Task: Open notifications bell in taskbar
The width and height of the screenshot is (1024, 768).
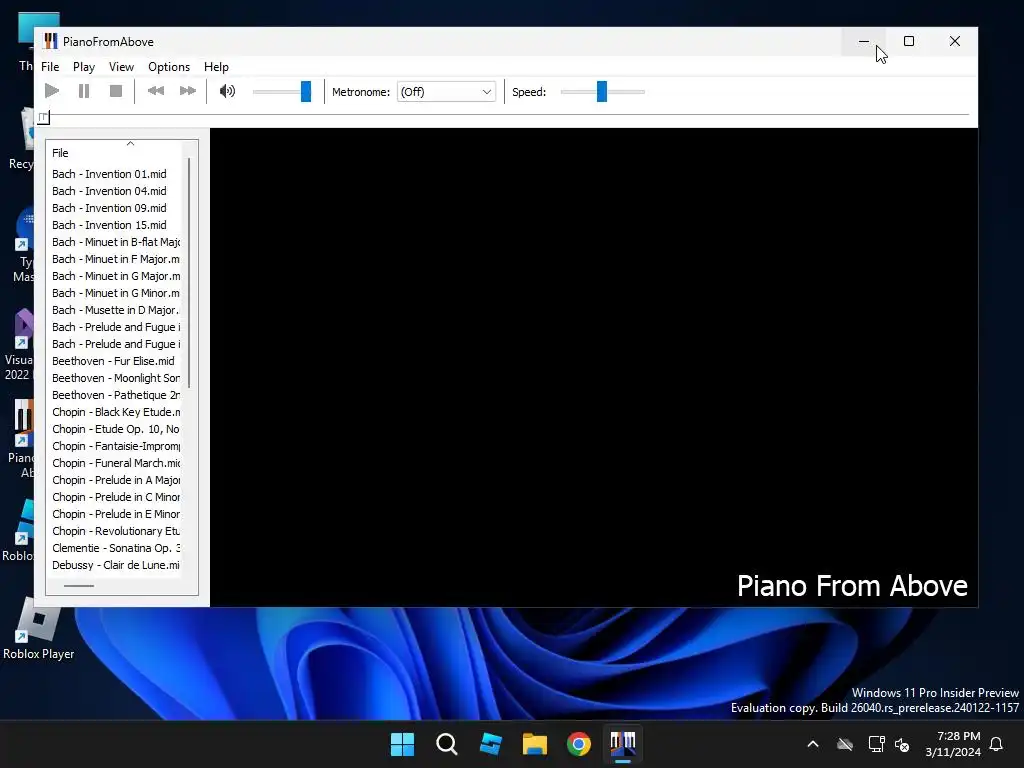Action: 996,744
